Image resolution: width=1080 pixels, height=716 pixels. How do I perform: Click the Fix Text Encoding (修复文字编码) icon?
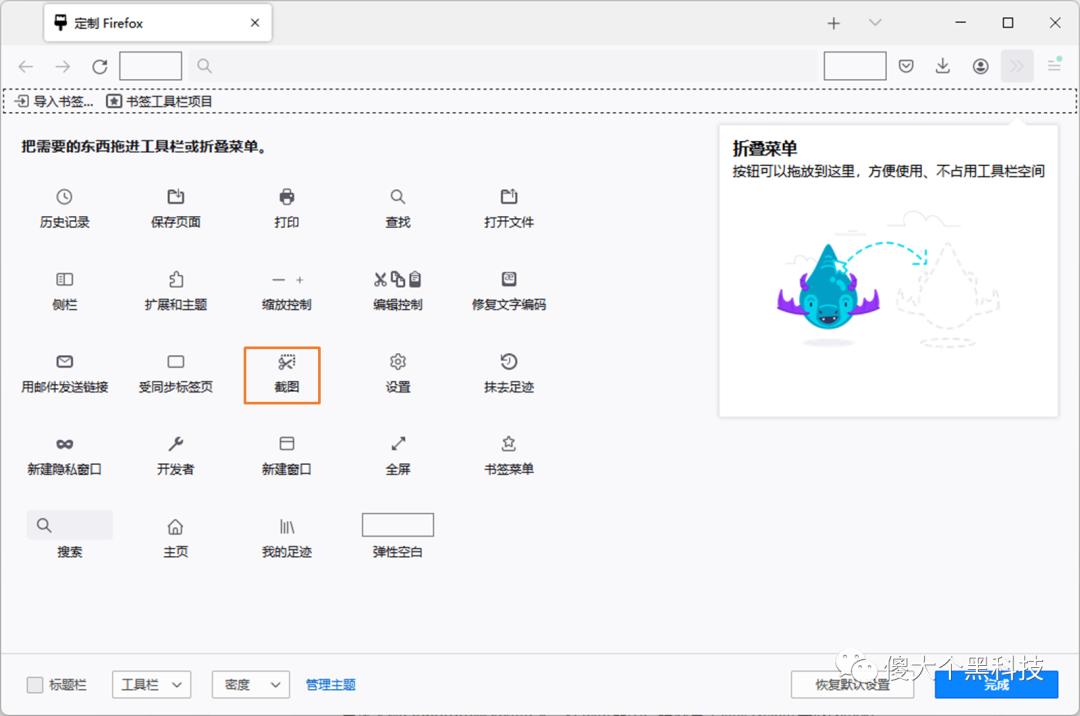507,290
